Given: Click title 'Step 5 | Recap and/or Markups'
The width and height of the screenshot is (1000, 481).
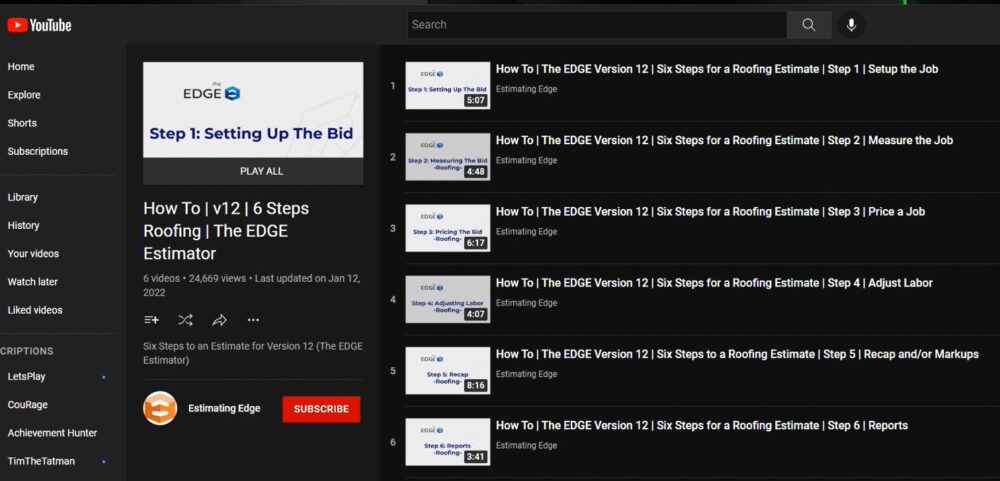Looking at the screenshot, I should [x=737, y=354].
